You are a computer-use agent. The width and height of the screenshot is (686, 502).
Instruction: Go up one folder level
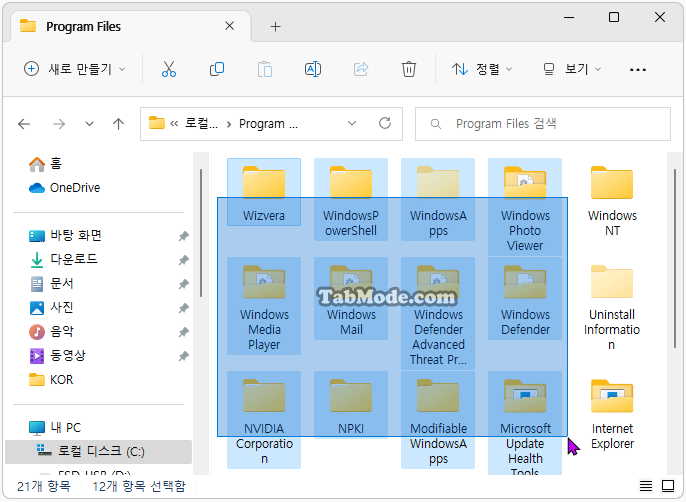coord(118,124)
